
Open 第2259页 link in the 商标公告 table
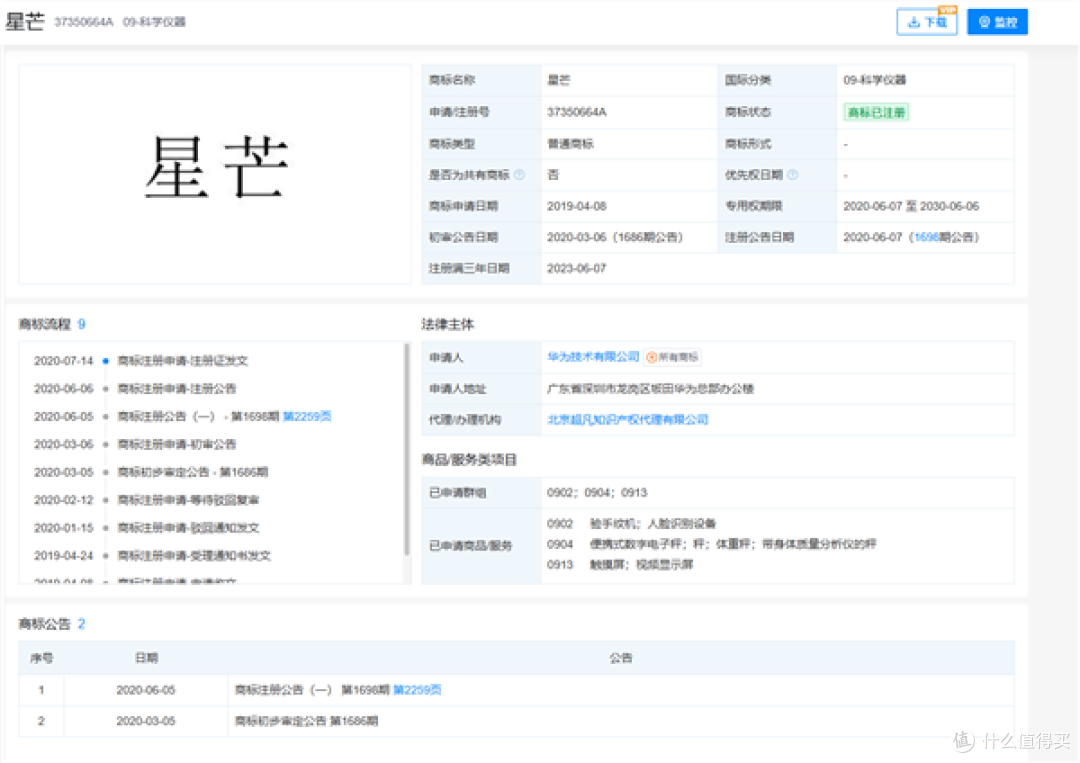(417, 689)
